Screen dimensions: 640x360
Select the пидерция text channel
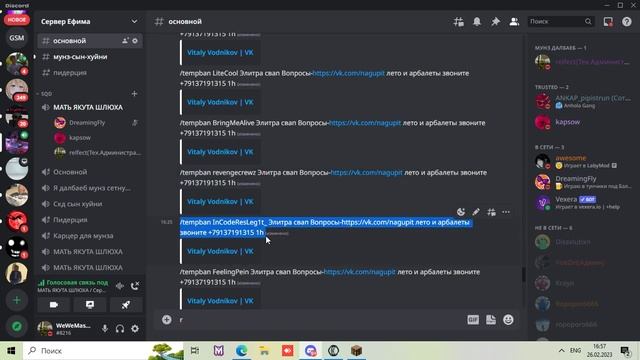coord(90,73)
